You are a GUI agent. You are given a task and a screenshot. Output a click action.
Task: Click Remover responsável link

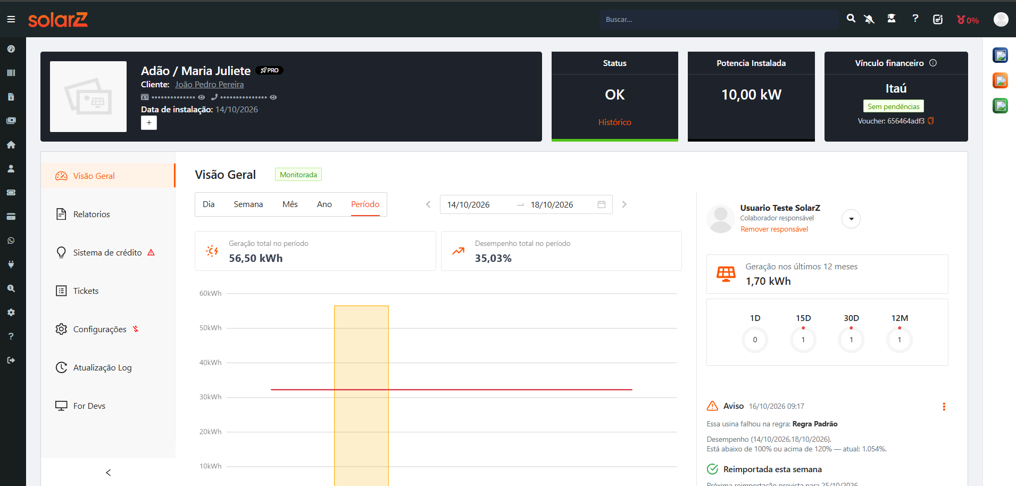(x=774, y=229)
